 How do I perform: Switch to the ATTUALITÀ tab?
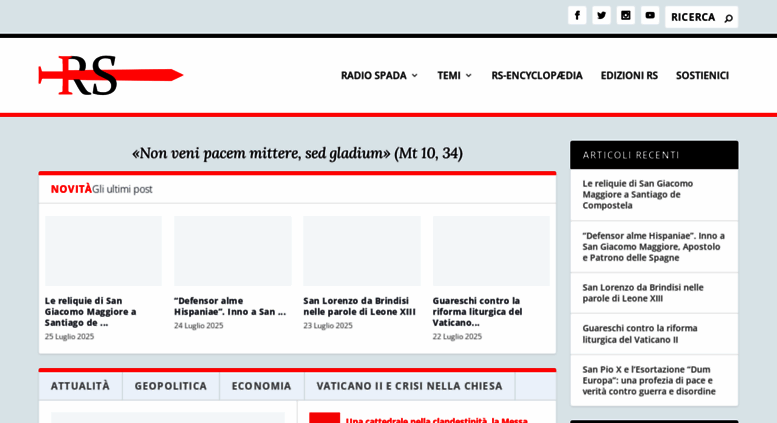pyautogui.click(x=80, y=386)
